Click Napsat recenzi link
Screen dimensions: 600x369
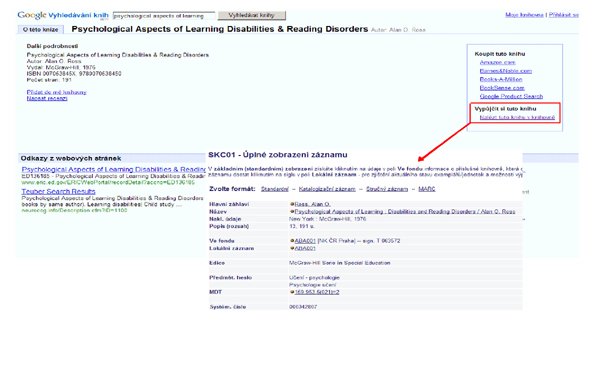(47, 98)
